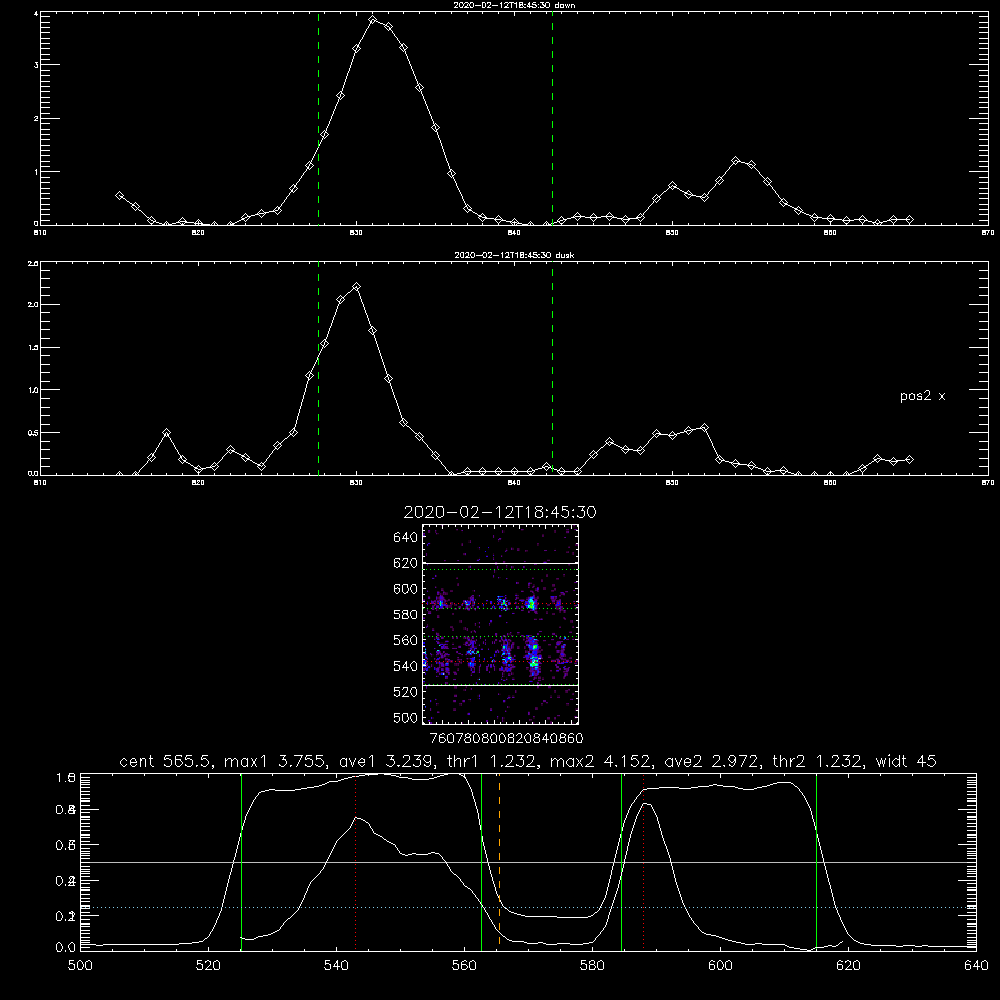The height and width of the screenshot is (1000, 1000).
Task: Click the small dusk peak diamond near 818
Action: [x=166, y=433]
